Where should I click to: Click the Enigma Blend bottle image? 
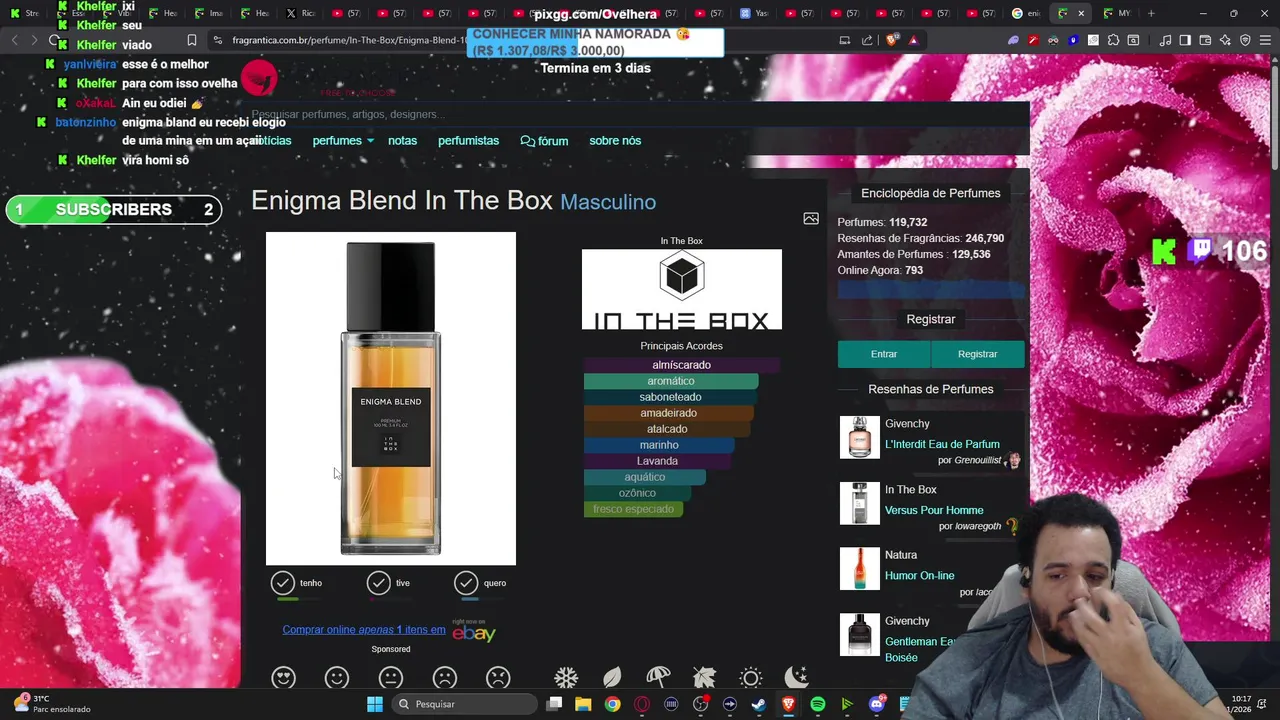[x=391, y=398]
